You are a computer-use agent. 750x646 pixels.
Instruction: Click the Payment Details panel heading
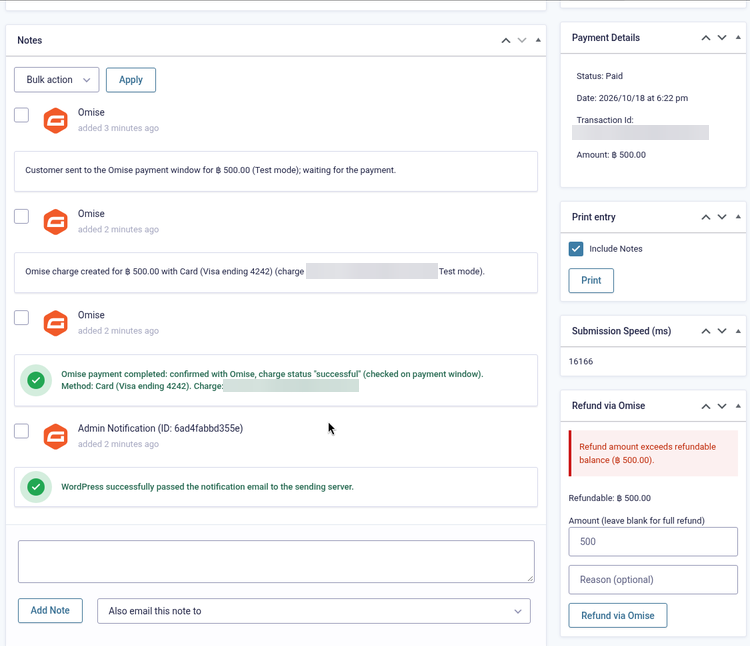(x=606, y=38)
